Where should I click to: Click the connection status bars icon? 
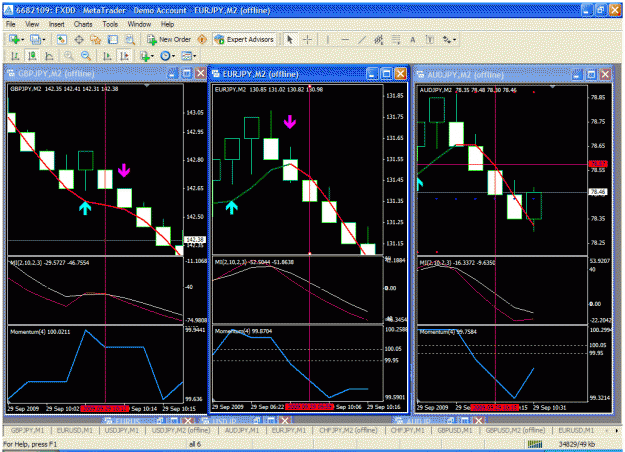coord(535,444)
